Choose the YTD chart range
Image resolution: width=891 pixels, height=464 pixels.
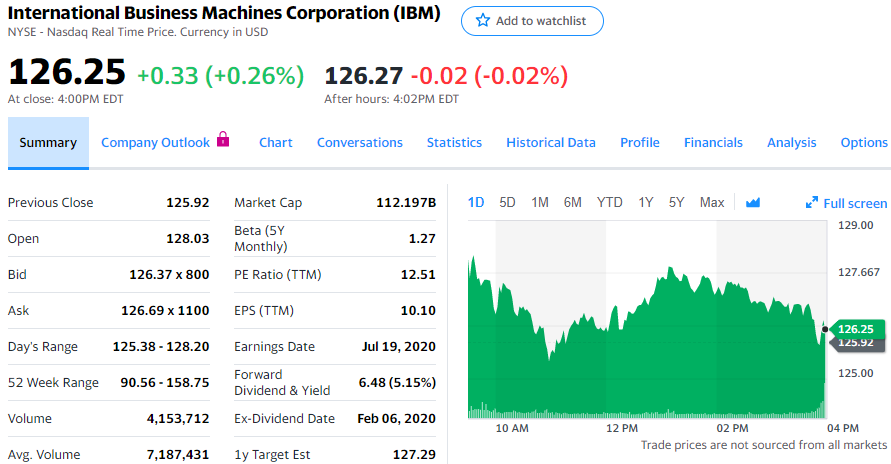[x=609, y=202]
